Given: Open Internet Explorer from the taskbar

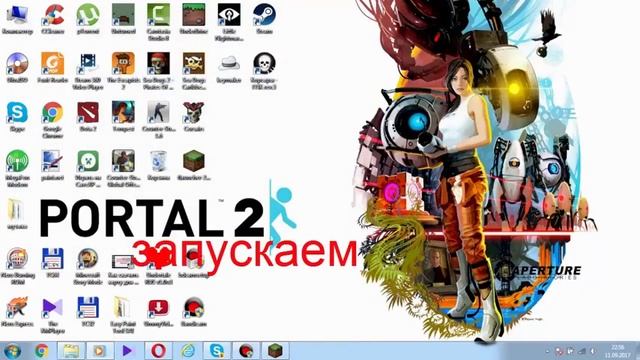Looking at the screenshot, I should tap(187, 351).
